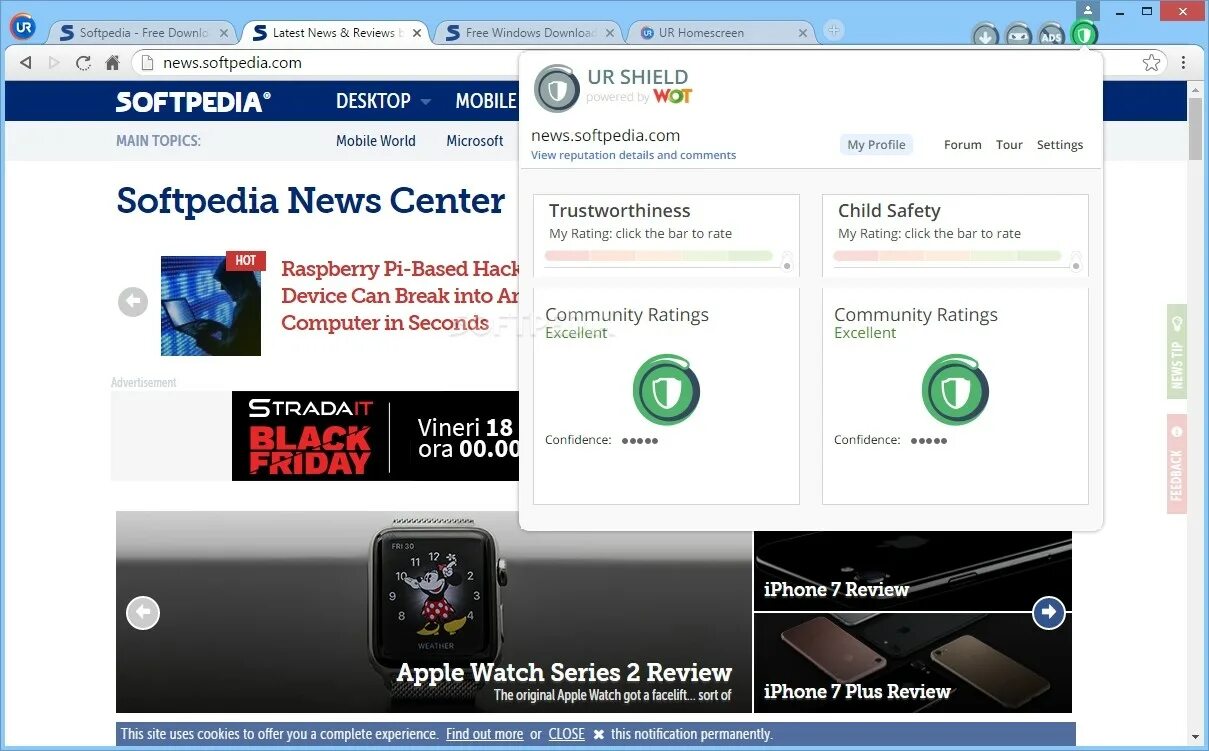Click the UR Shield logo in popup

(557, 88)
